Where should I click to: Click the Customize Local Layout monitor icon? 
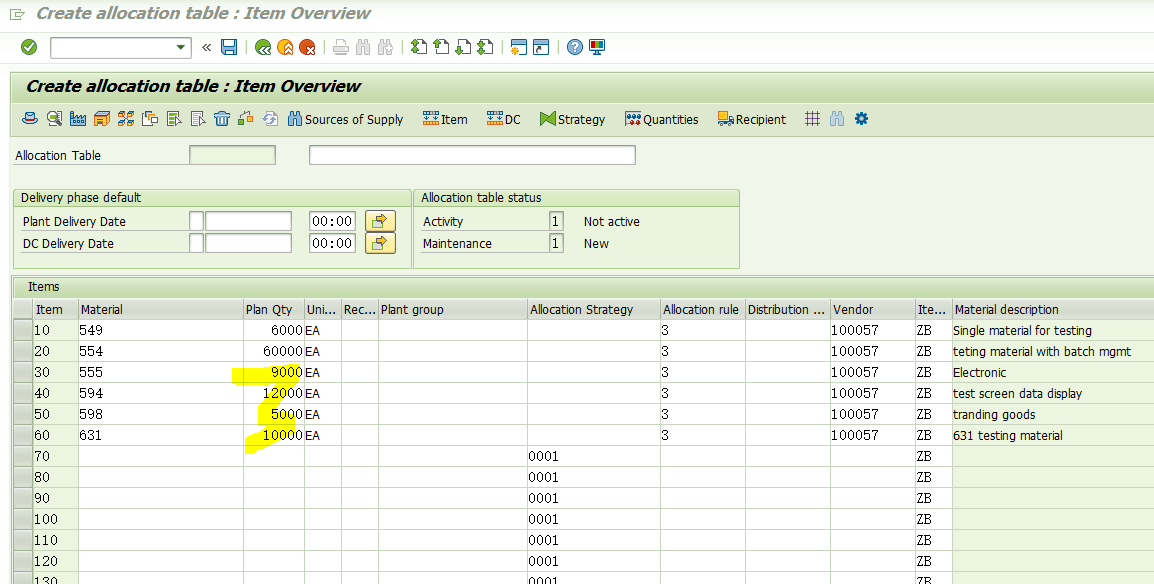coord(597,47)
